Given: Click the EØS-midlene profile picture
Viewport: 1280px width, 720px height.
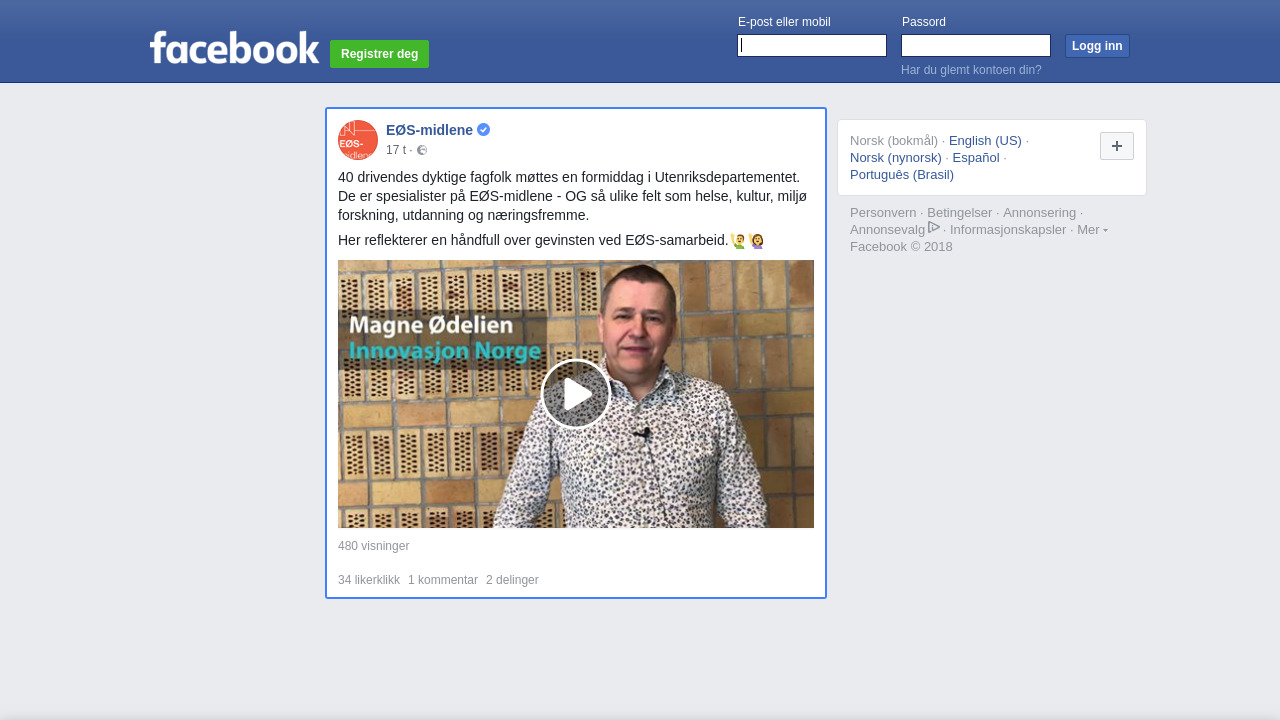Looking at the screenshot, I should [x=358, y=140].
